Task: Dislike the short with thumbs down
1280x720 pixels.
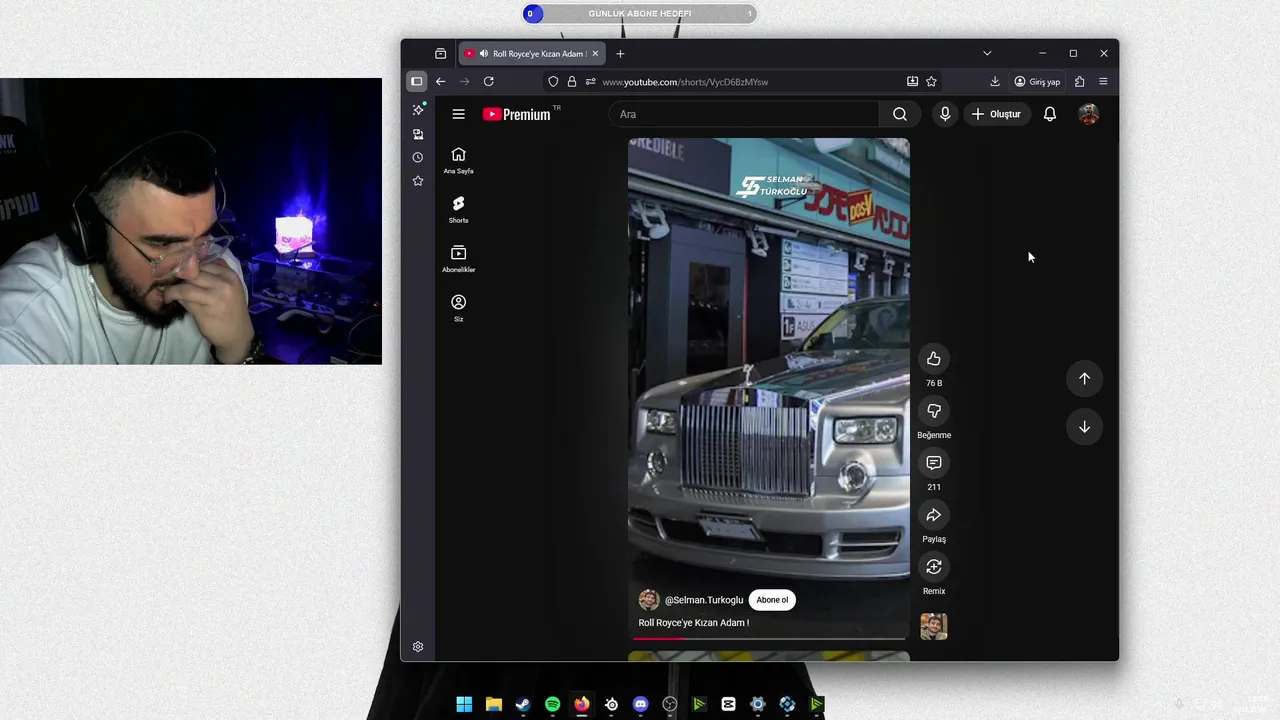Action: (934, 411)
